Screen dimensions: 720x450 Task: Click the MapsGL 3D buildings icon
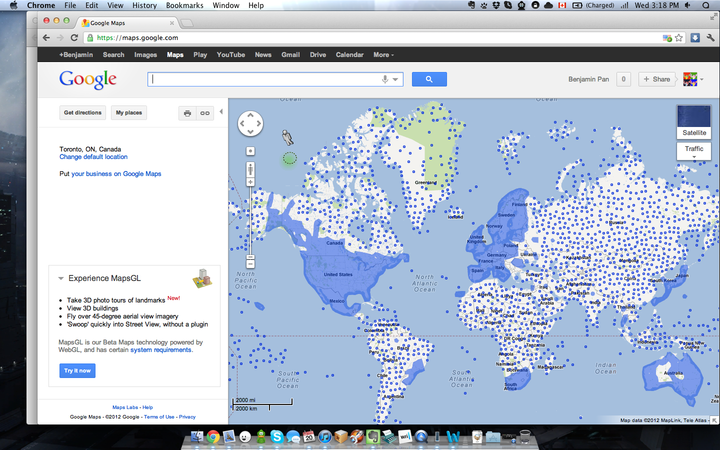click(x=202, y=278)
